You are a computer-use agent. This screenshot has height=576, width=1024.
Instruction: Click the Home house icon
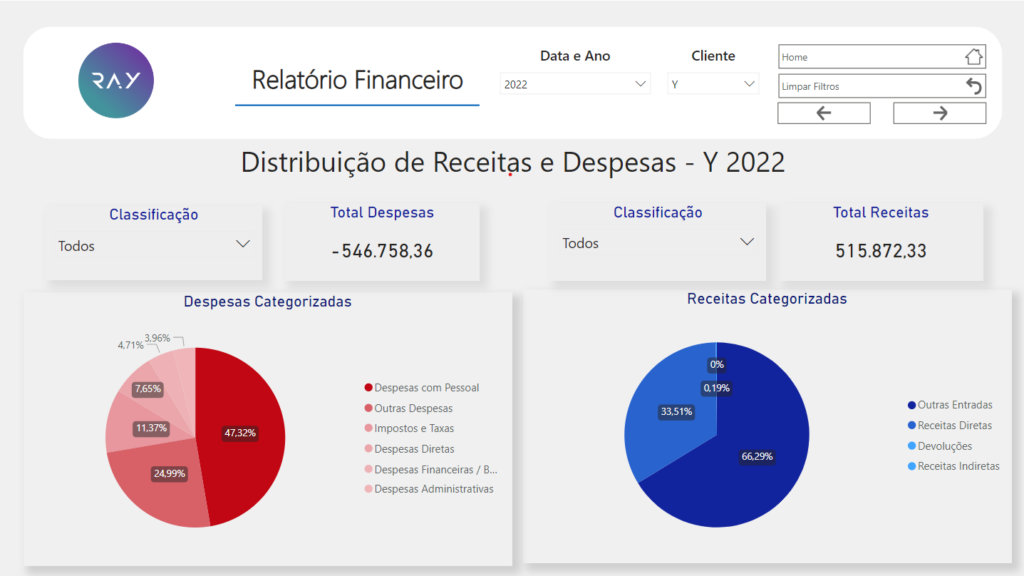coord(973,57)
